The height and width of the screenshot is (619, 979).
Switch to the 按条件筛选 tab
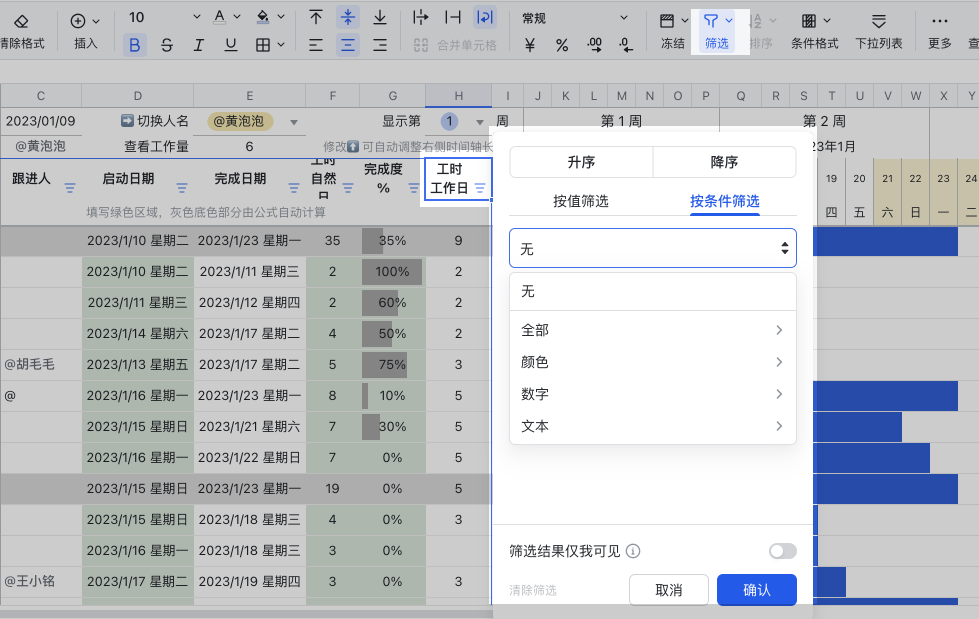point(725,201)
